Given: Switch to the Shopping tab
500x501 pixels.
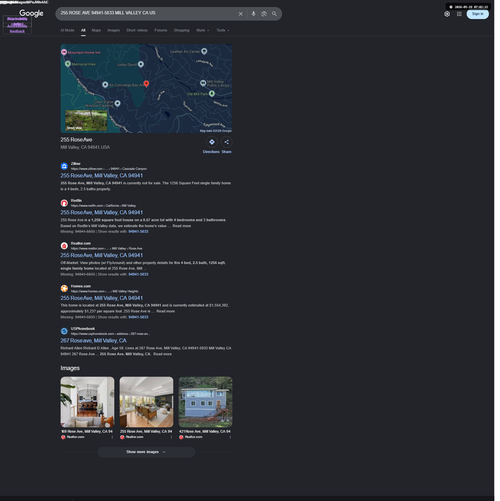Looking at the screenshot, I should click(x=181, y=30).
